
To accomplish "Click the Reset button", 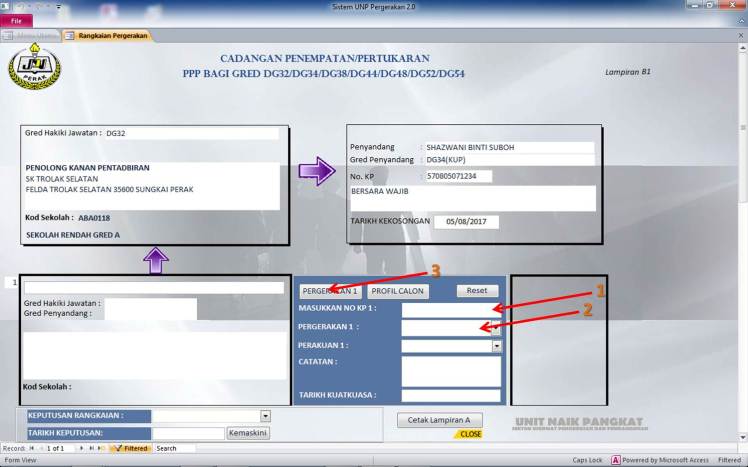I will [x=477, y=291].
